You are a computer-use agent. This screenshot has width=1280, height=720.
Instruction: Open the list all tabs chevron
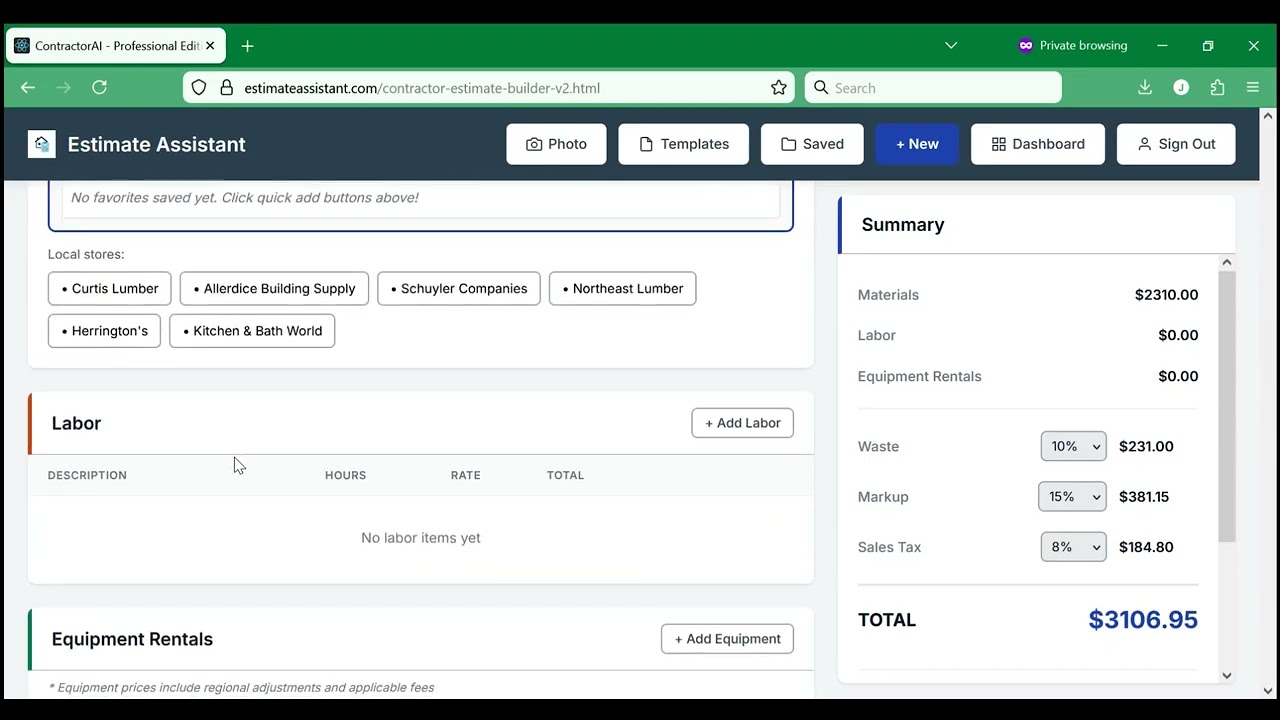pos(951,45)
